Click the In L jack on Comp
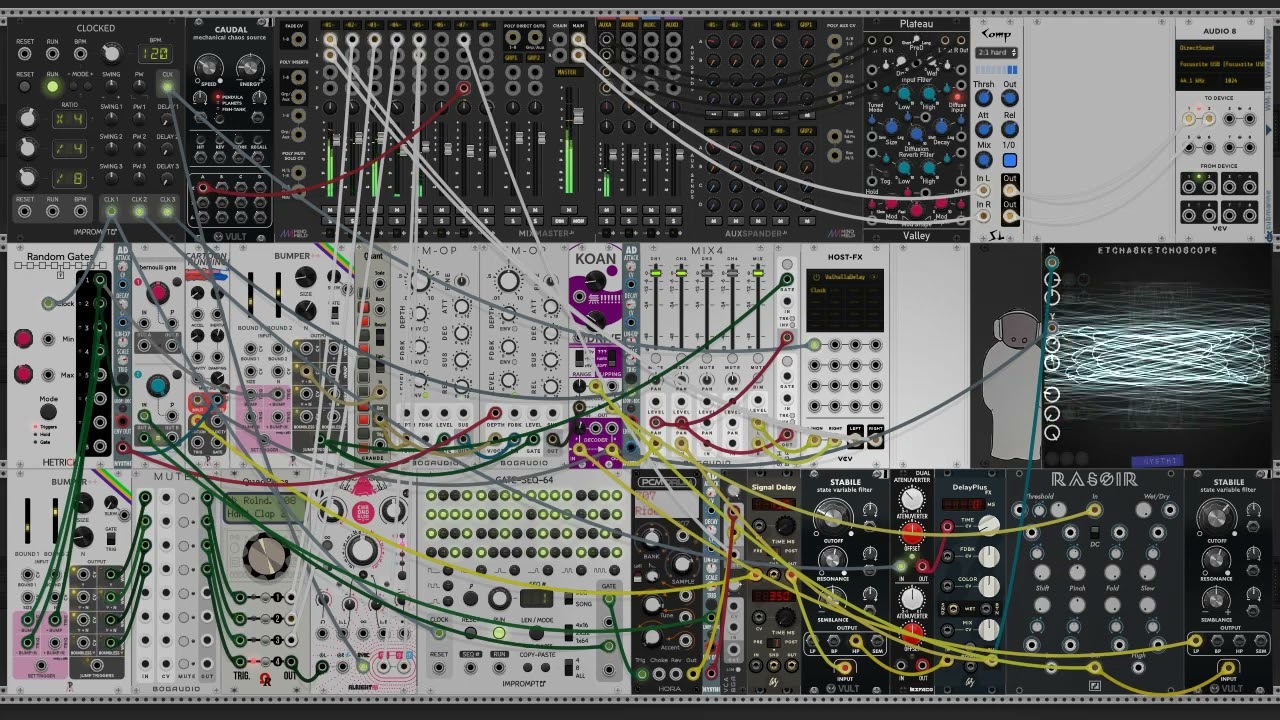Viewport: 1280px width, 720px height. [983, 190]
